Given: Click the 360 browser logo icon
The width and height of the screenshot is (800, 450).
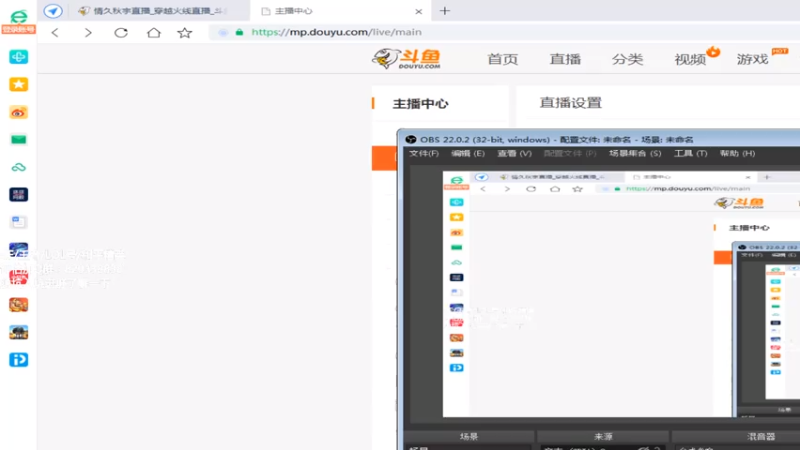Looking at the screenshot, I should 18,15.
